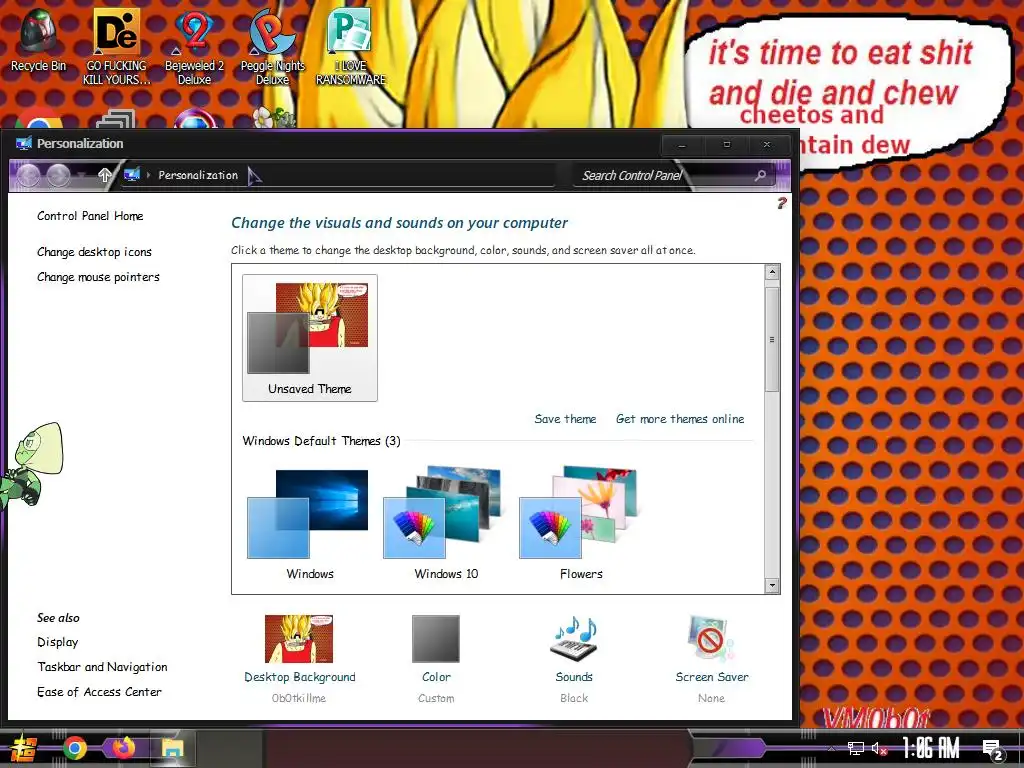
Task: Open the Recycle Bin desktop icon
Action: (x=39, y=39)
